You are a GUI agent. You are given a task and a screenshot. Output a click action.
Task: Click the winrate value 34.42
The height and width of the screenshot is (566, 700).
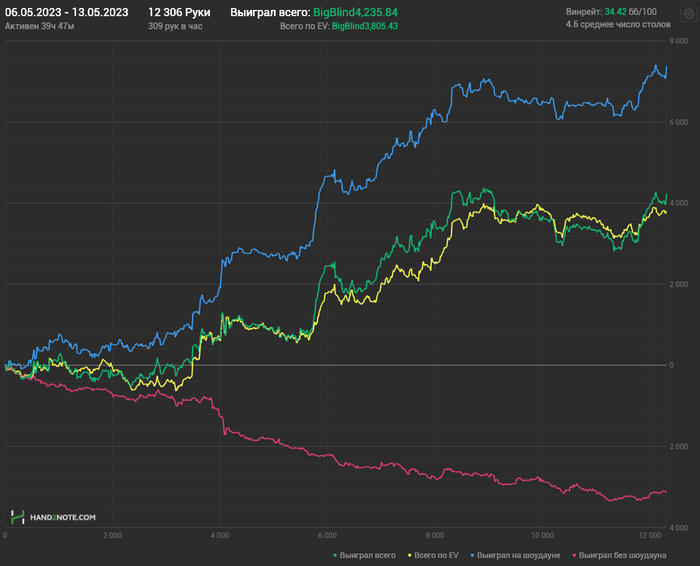click(615, 12)
